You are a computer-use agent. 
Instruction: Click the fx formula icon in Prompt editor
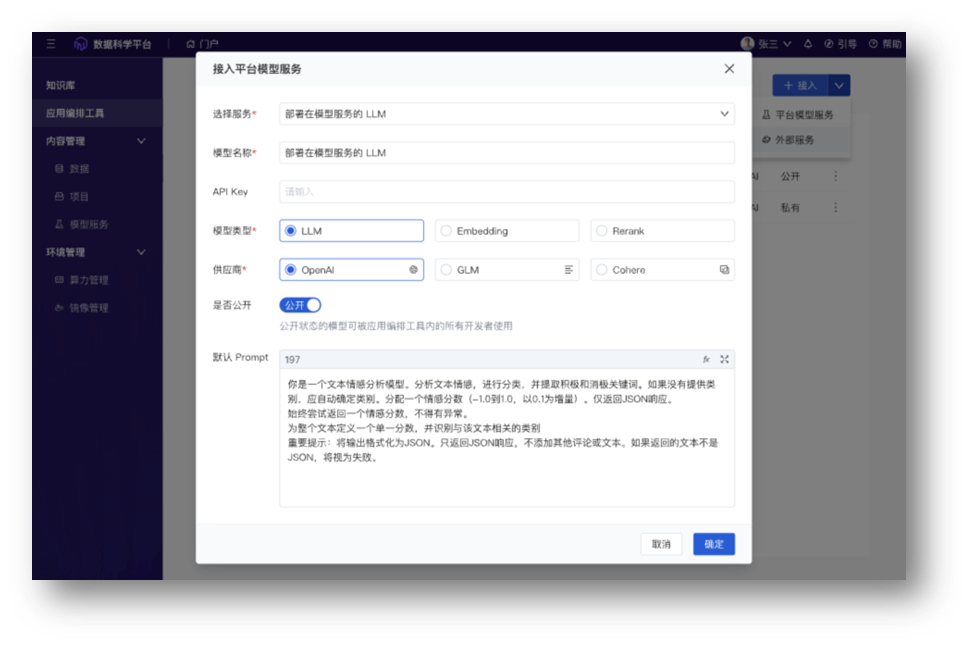(x=706, y=360)
